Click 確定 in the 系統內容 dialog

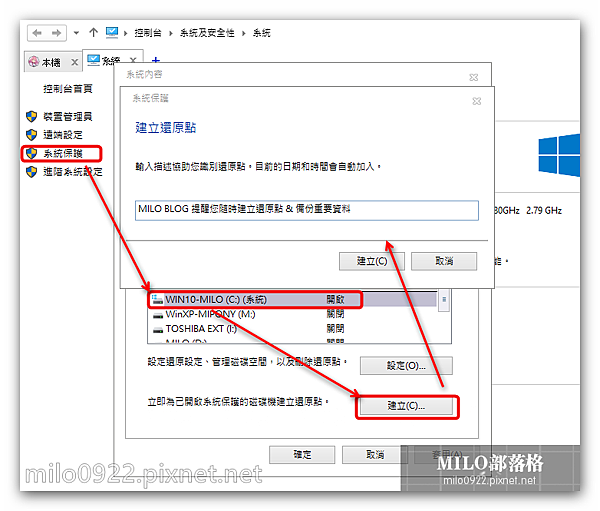(x=302, y=455)
